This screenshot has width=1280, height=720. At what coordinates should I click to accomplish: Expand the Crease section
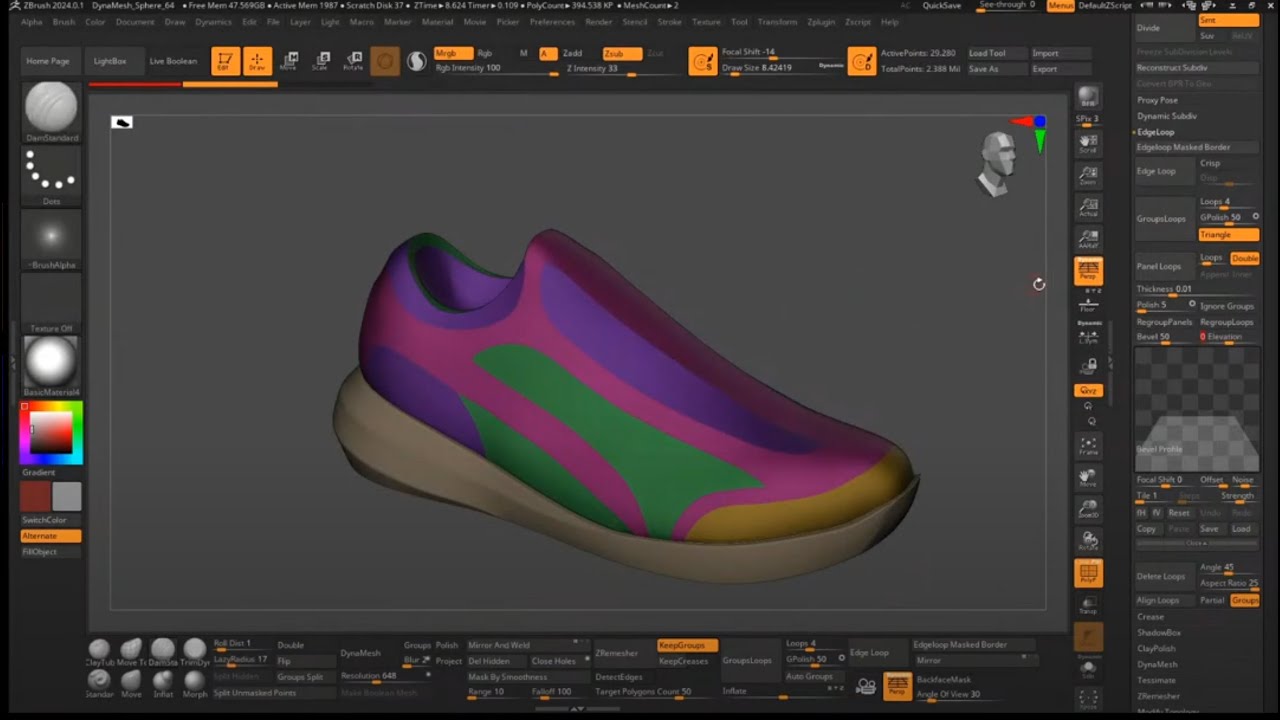click(1150, 616)
